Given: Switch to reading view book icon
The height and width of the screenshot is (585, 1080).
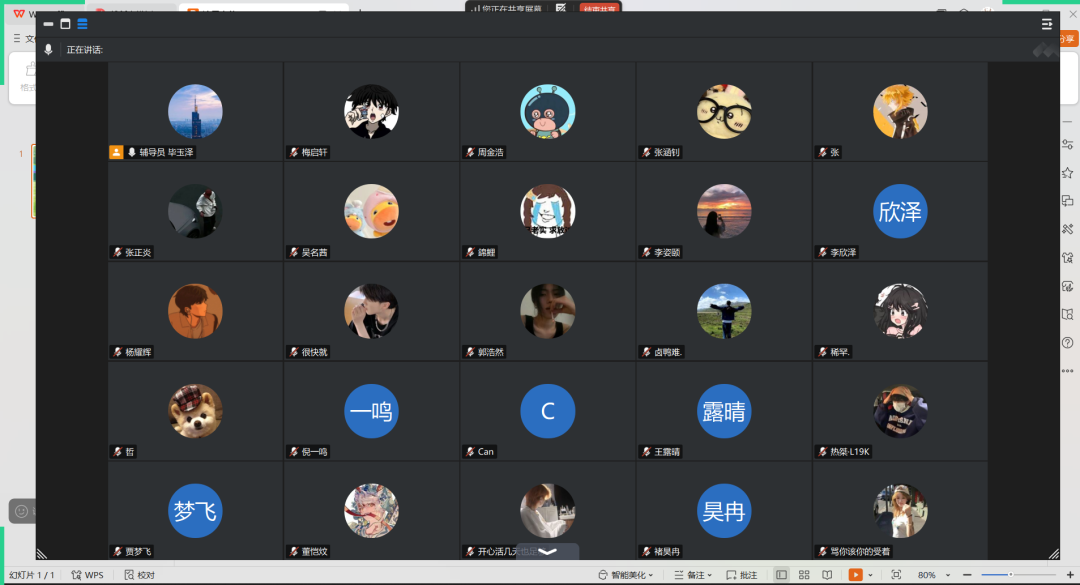Looking at the screenshot, I should 827,575.
